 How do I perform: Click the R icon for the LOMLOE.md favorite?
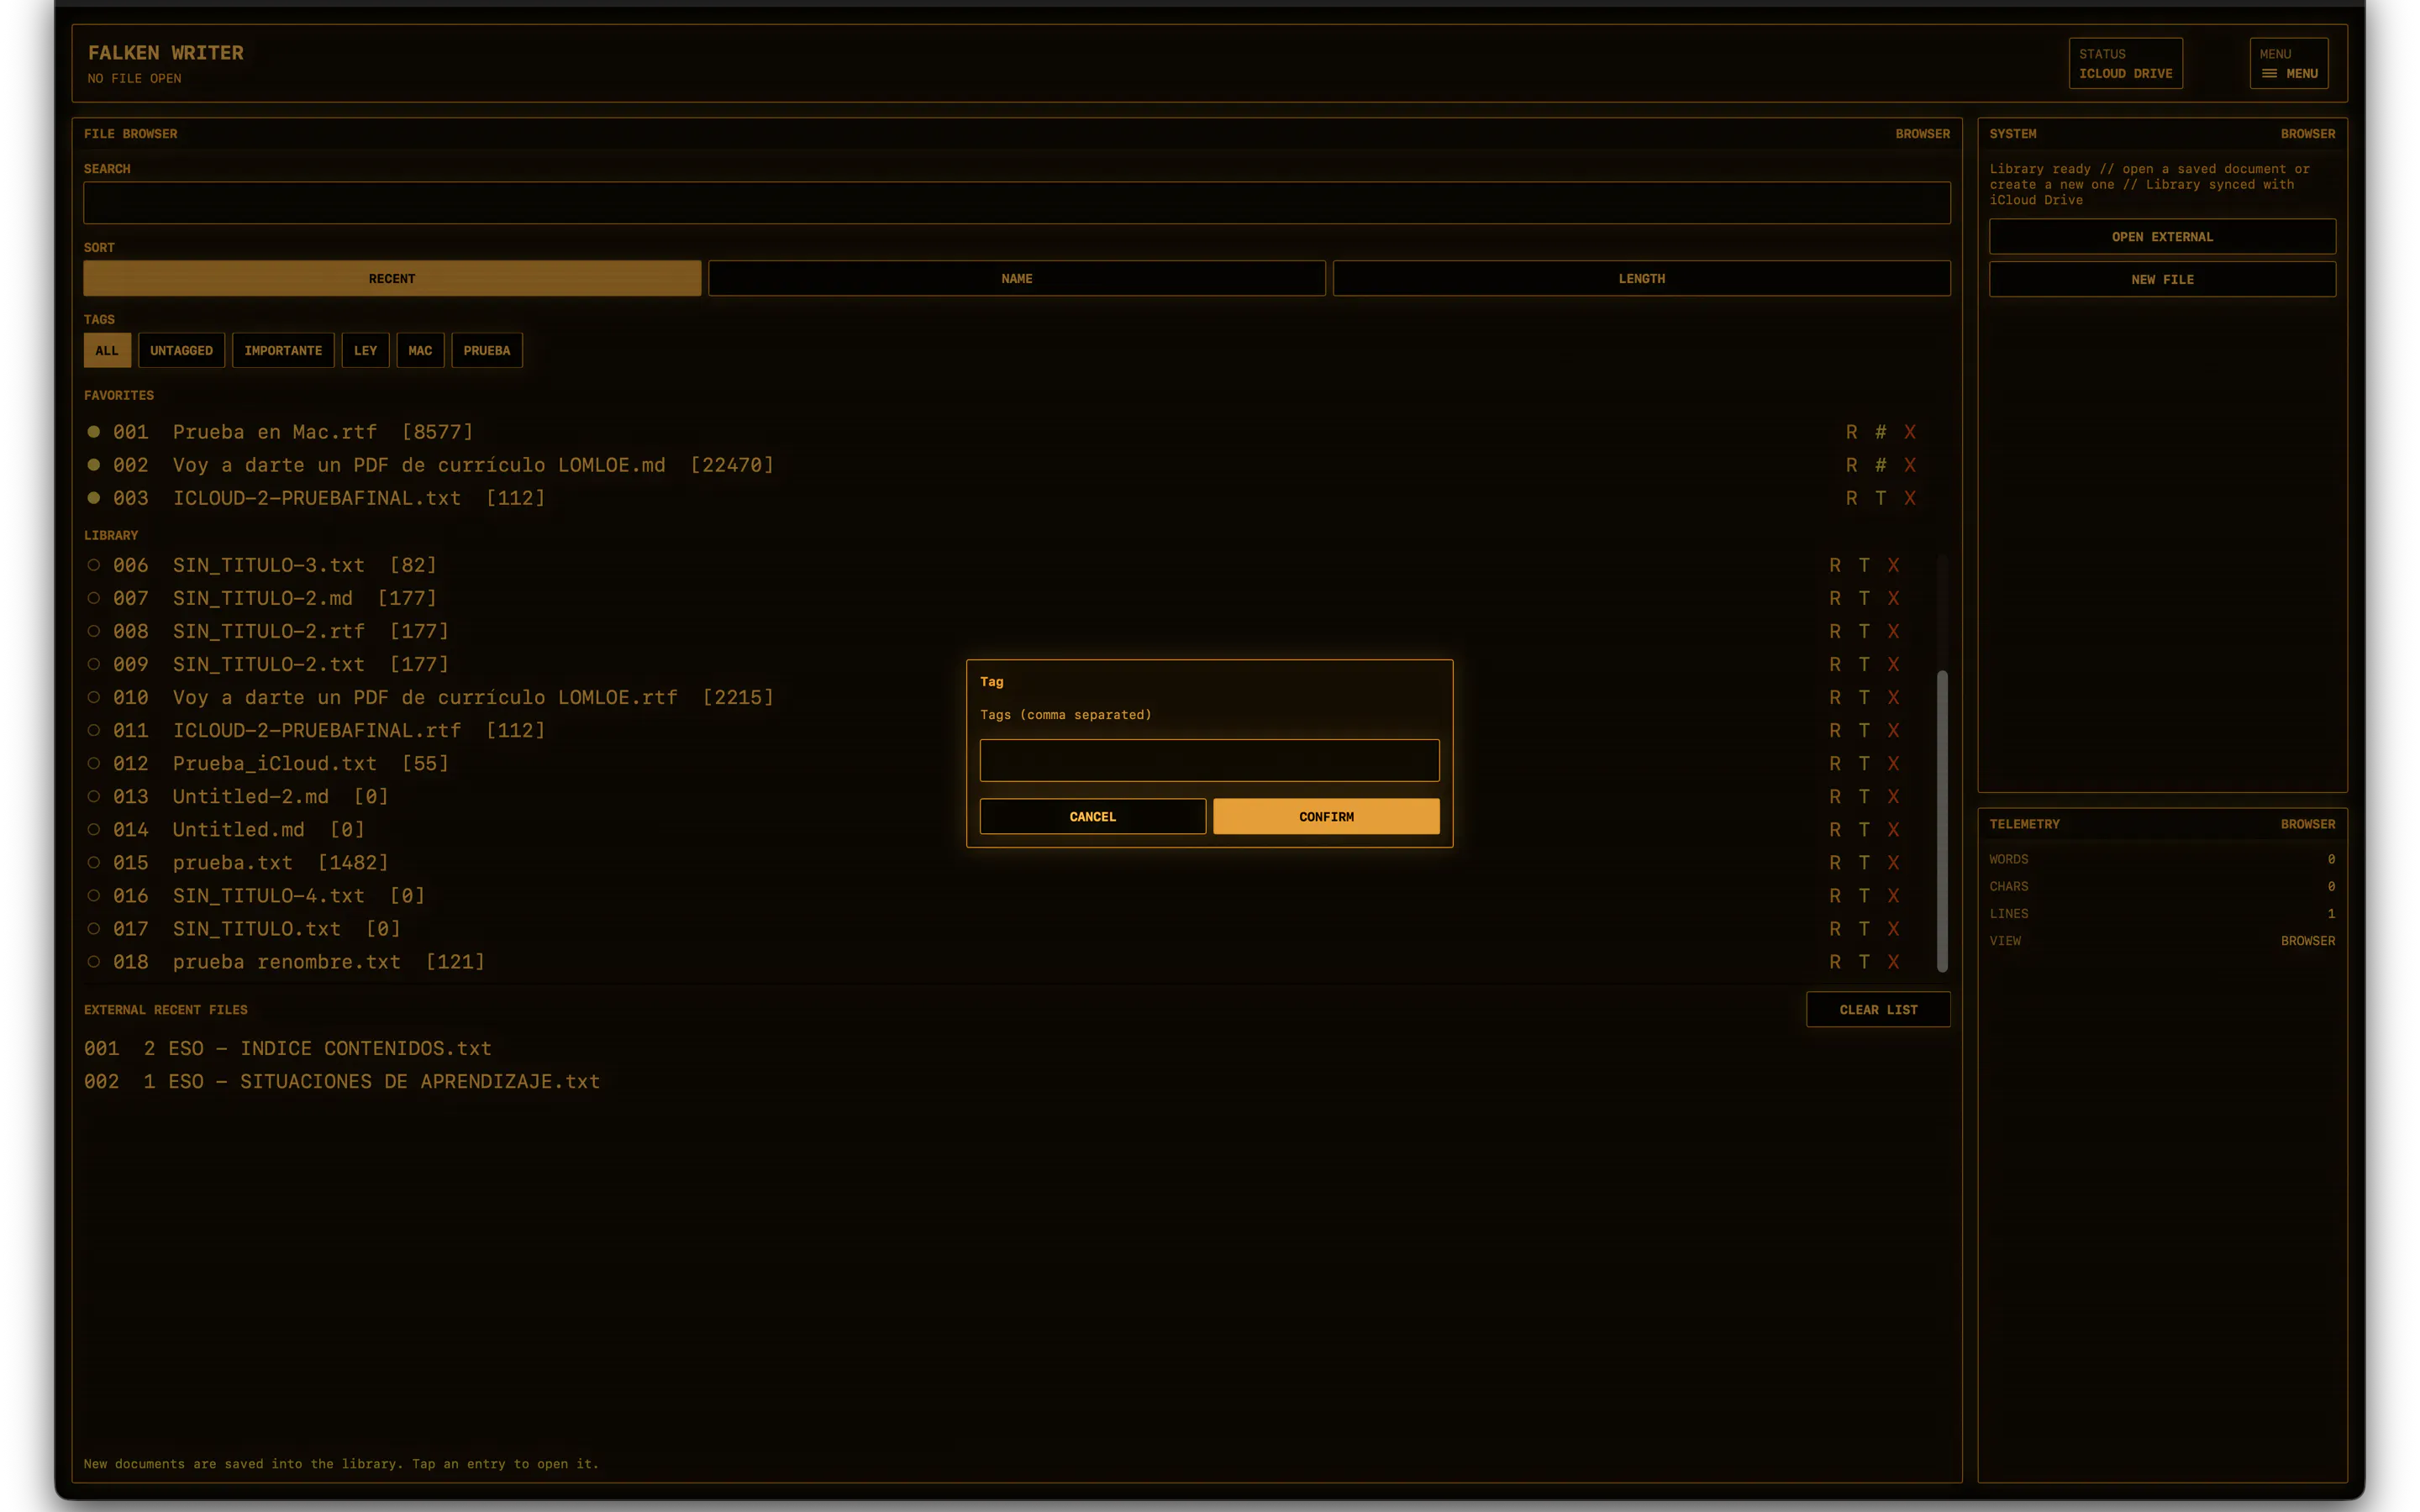pyautogui.click(x=1851, y=465)
